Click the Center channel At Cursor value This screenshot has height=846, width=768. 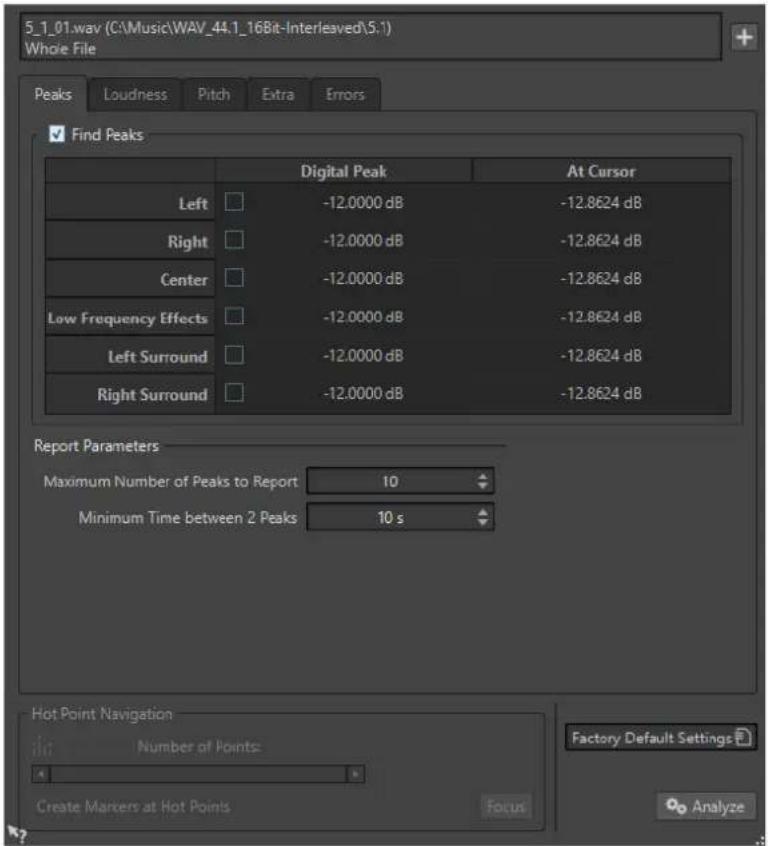[601, 279]
